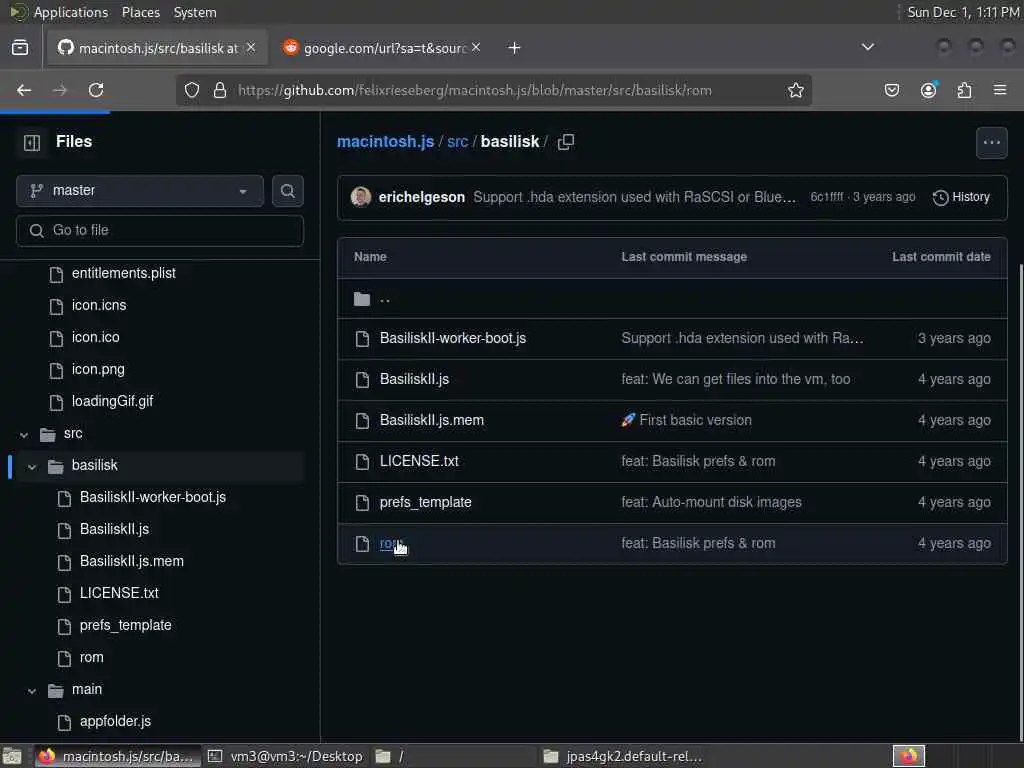
Task: Open the Places menu
Action: pos(140,12)
